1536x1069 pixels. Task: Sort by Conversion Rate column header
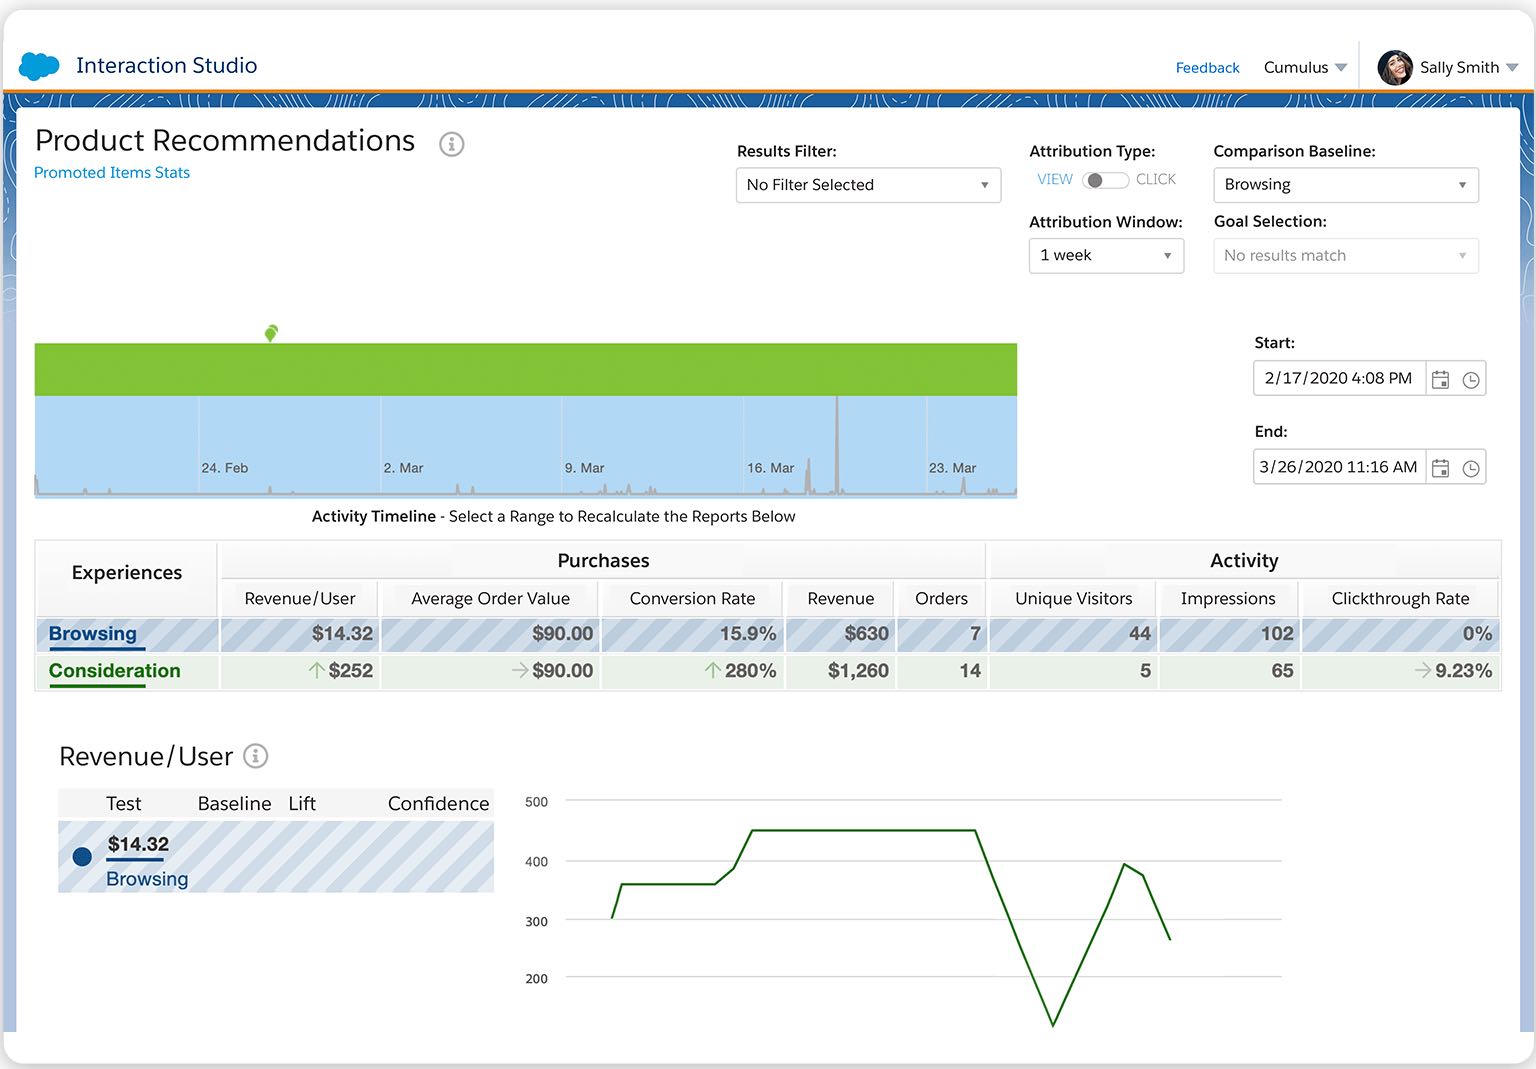pos(692,598)
